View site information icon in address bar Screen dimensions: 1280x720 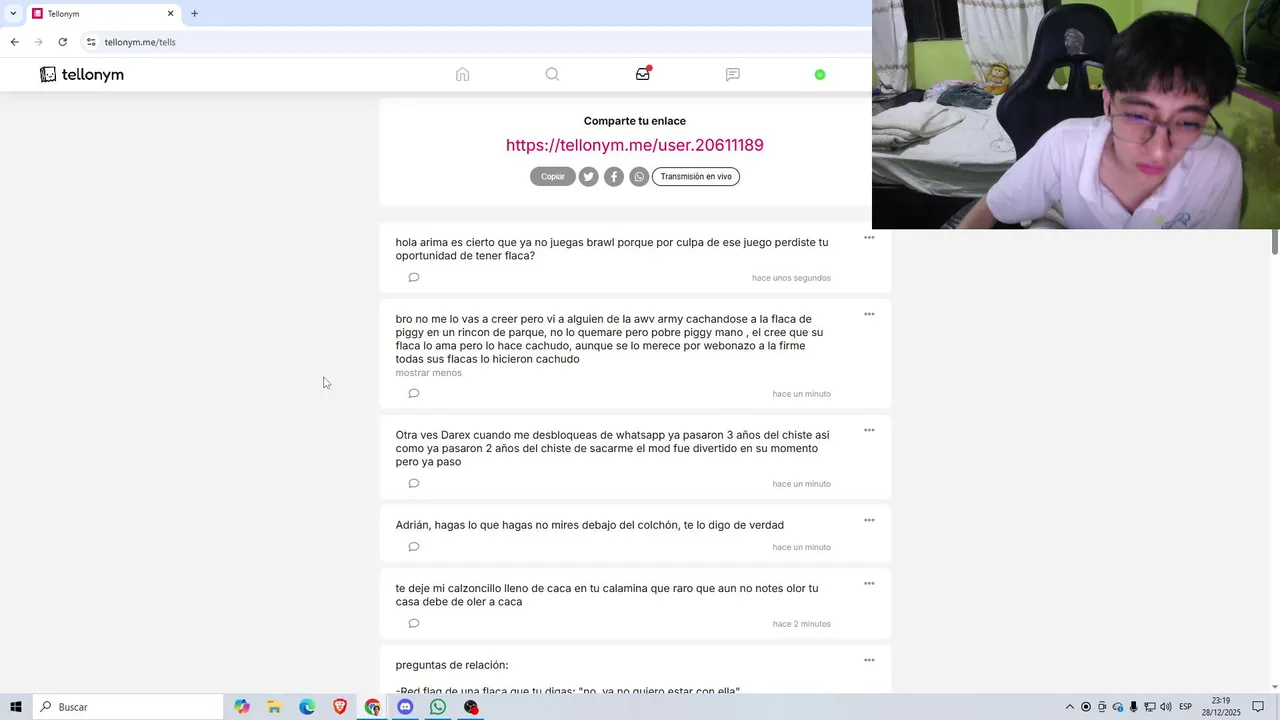(91, 42)
